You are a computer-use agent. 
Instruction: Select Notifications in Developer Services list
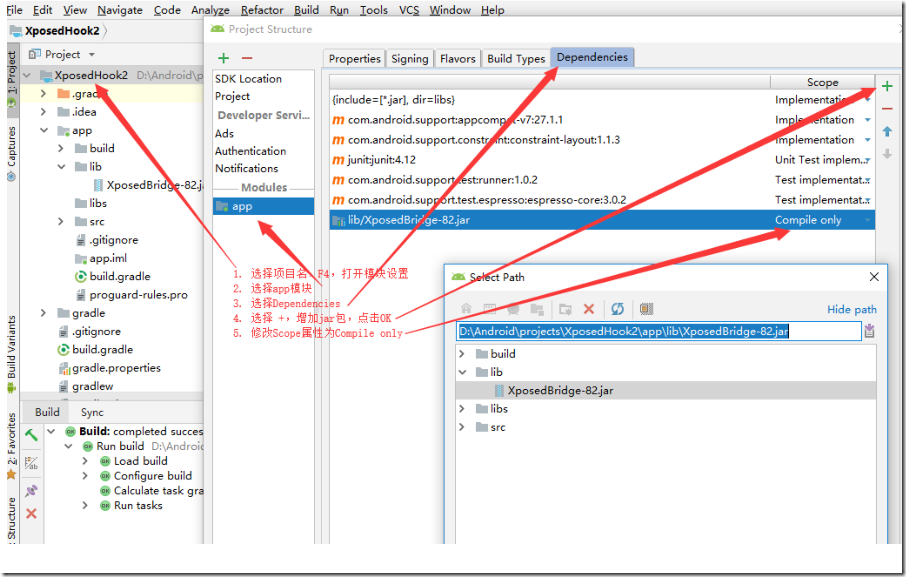click(246, 168)
